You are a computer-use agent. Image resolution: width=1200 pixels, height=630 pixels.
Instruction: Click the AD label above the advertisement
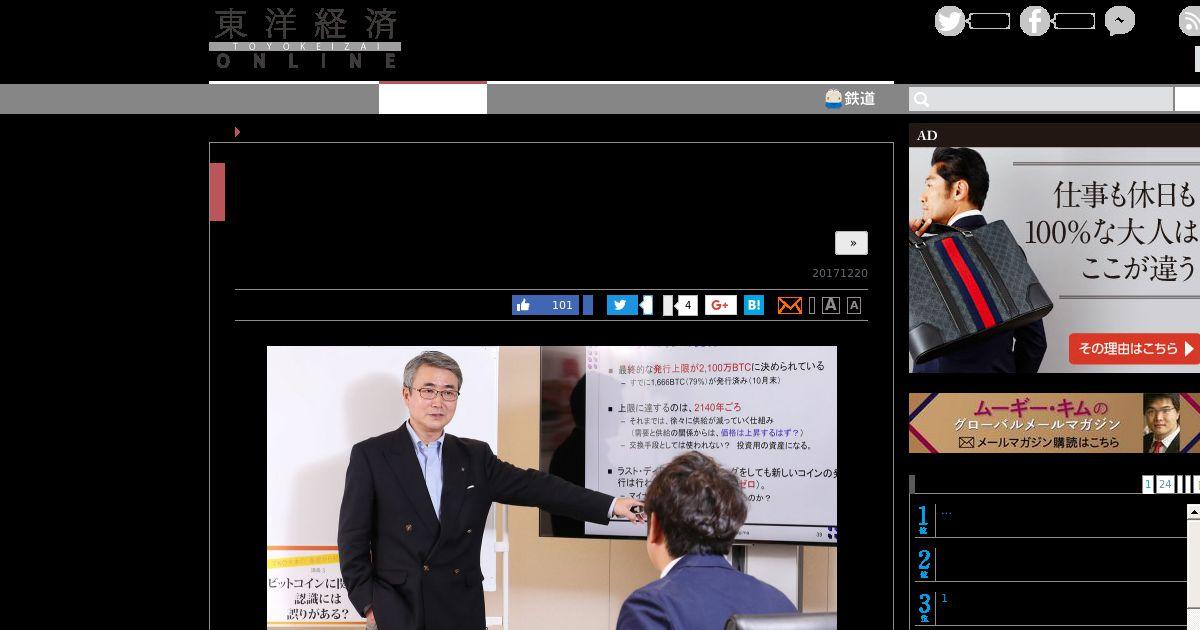pyautogui.click(x=927, y=136)
